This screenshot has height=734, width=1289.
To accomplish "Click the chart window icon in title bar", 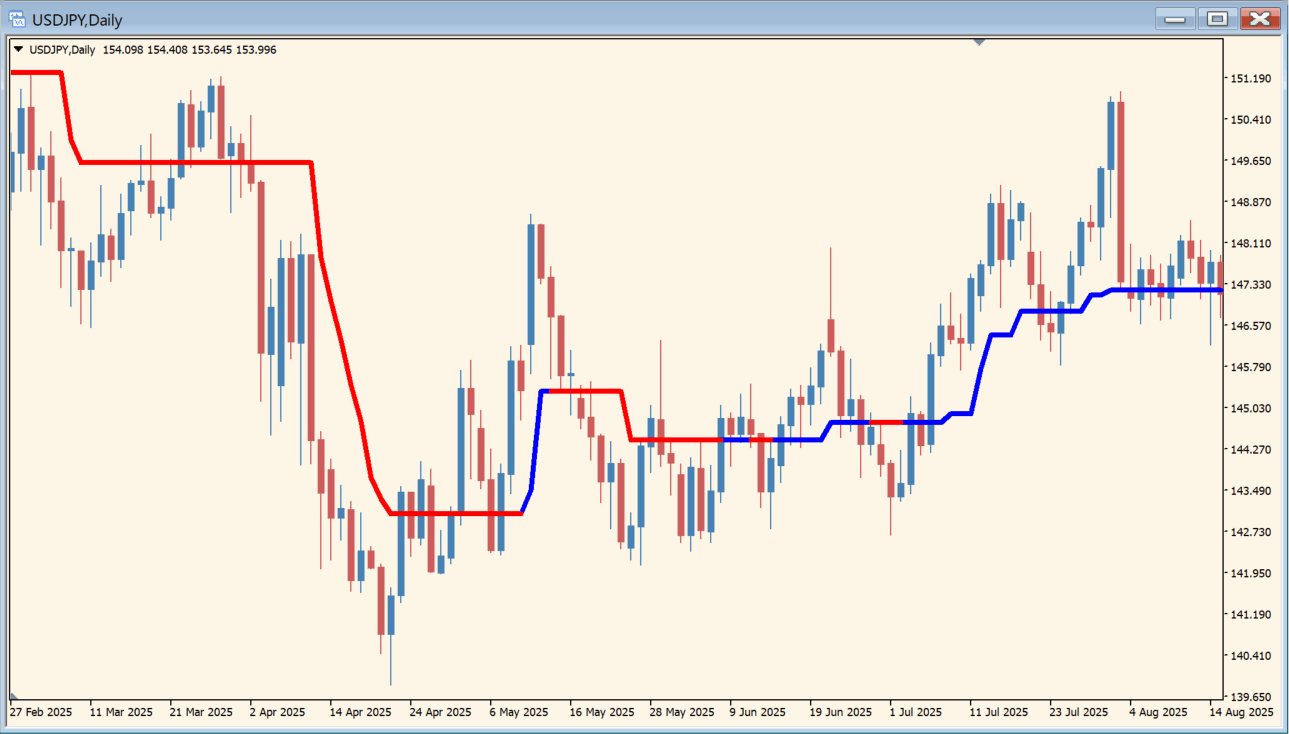I will pyautogui.click(x=17, y=19).
